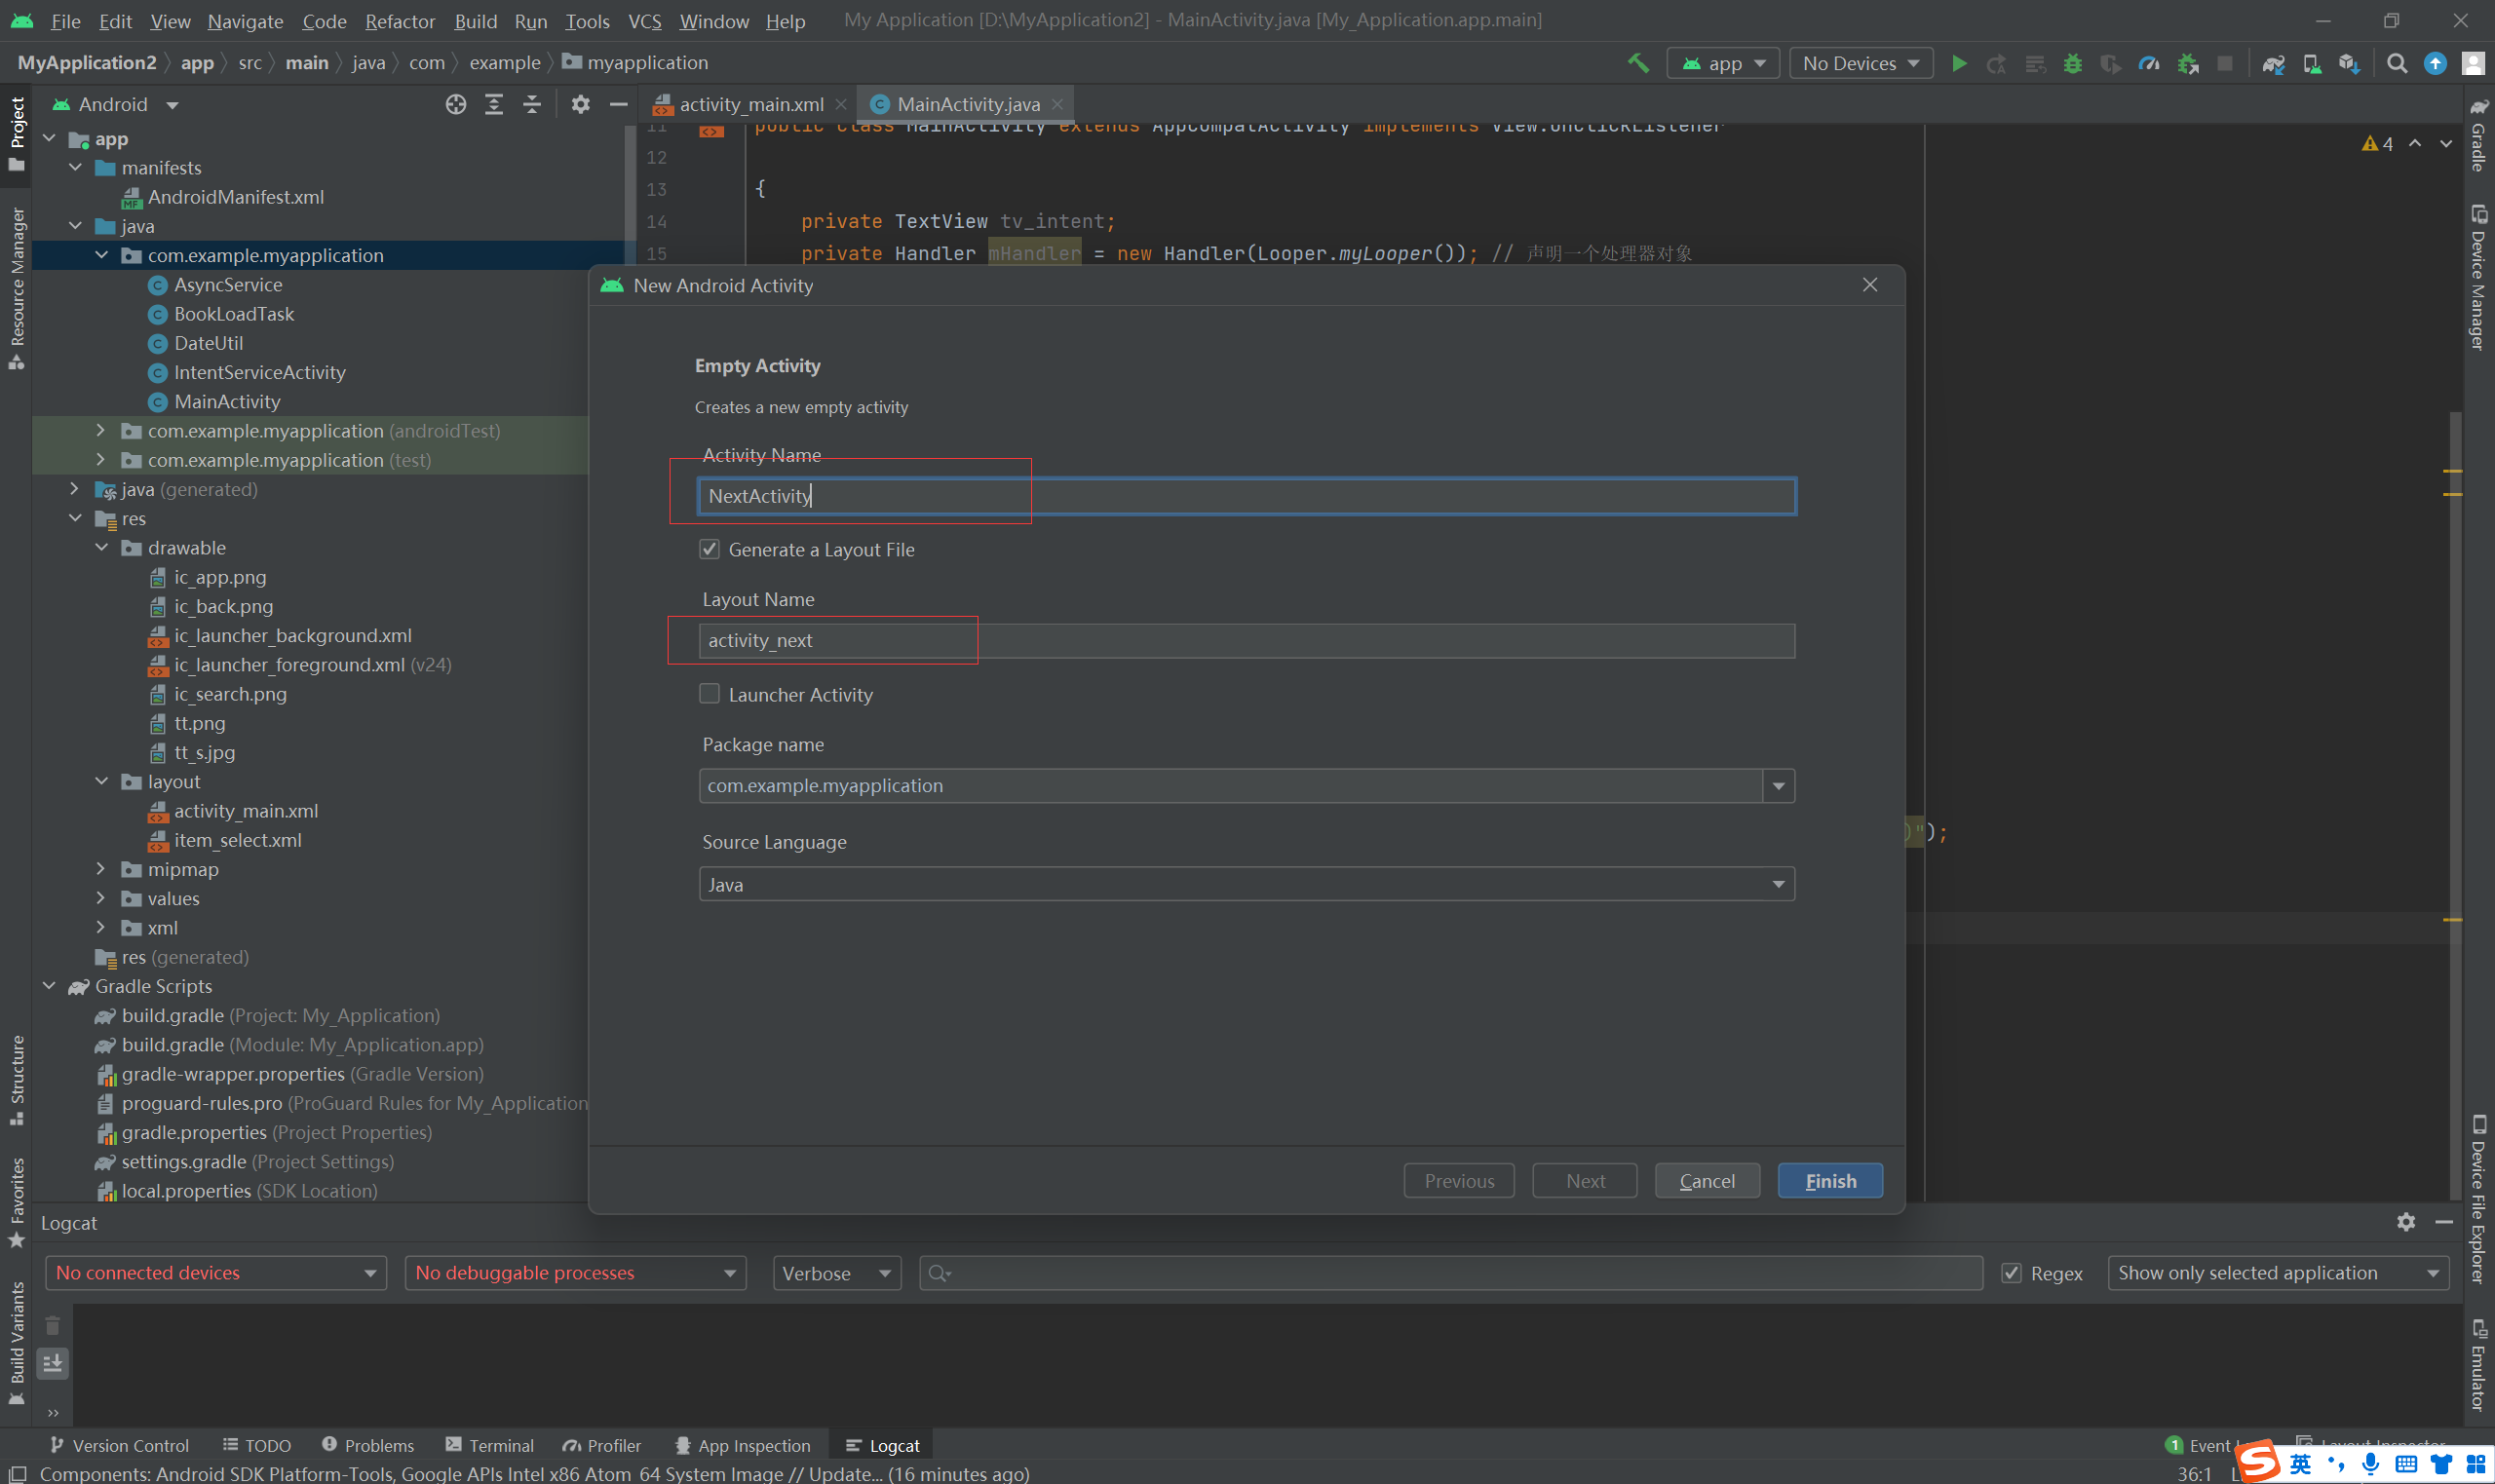2495x1484 pixels.
Task: Open the Package name dropdown arrow
Action: pyautogui.click(x=1778, y=786)
